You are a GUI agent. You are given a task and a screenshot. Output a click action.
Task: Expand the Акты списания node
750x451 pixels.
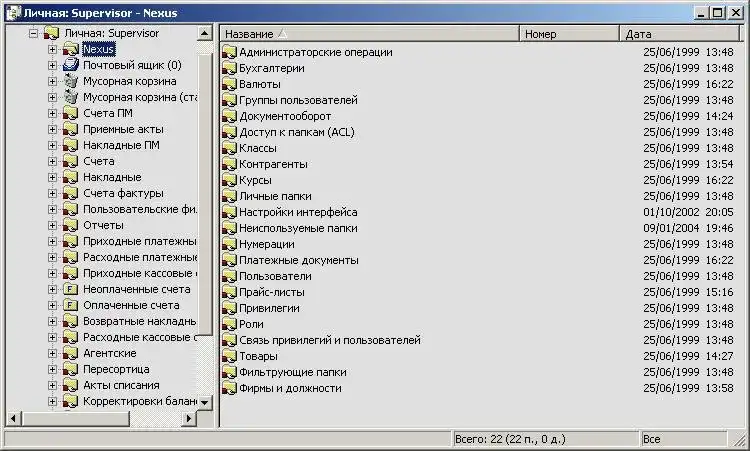click(x=52, y=385)
